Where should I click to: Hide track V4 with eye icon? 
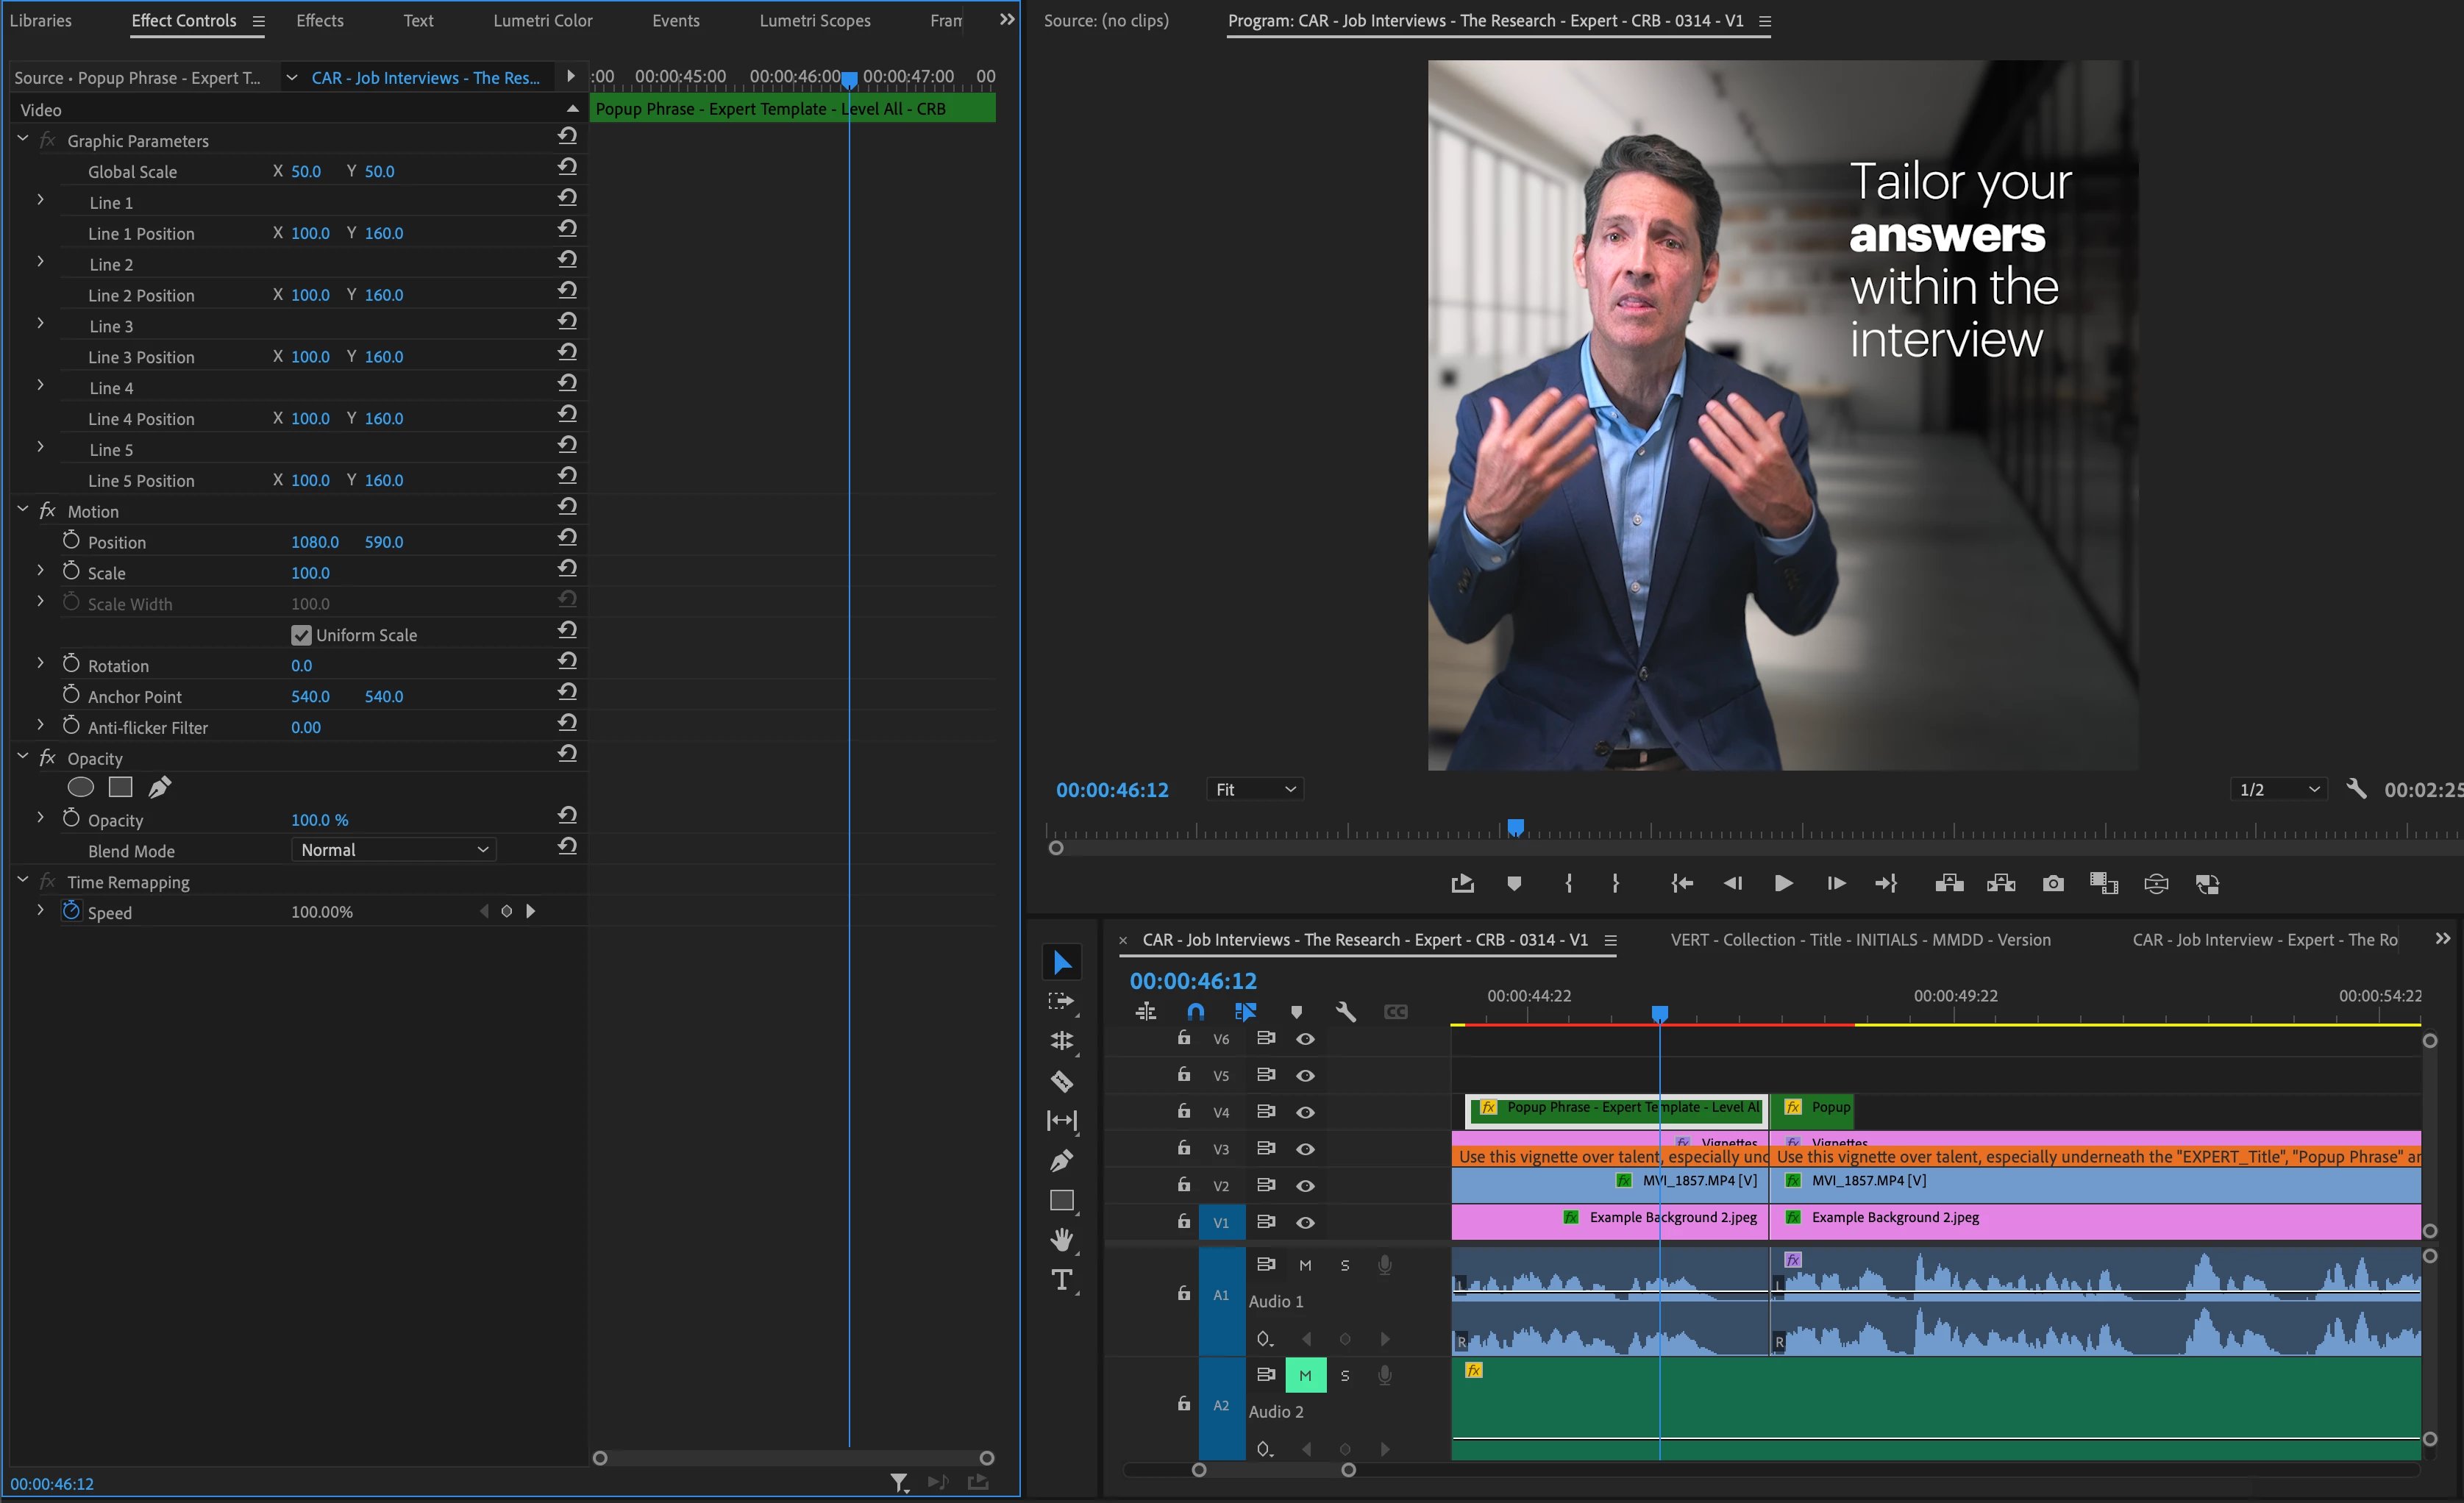pos(1305,1112)
